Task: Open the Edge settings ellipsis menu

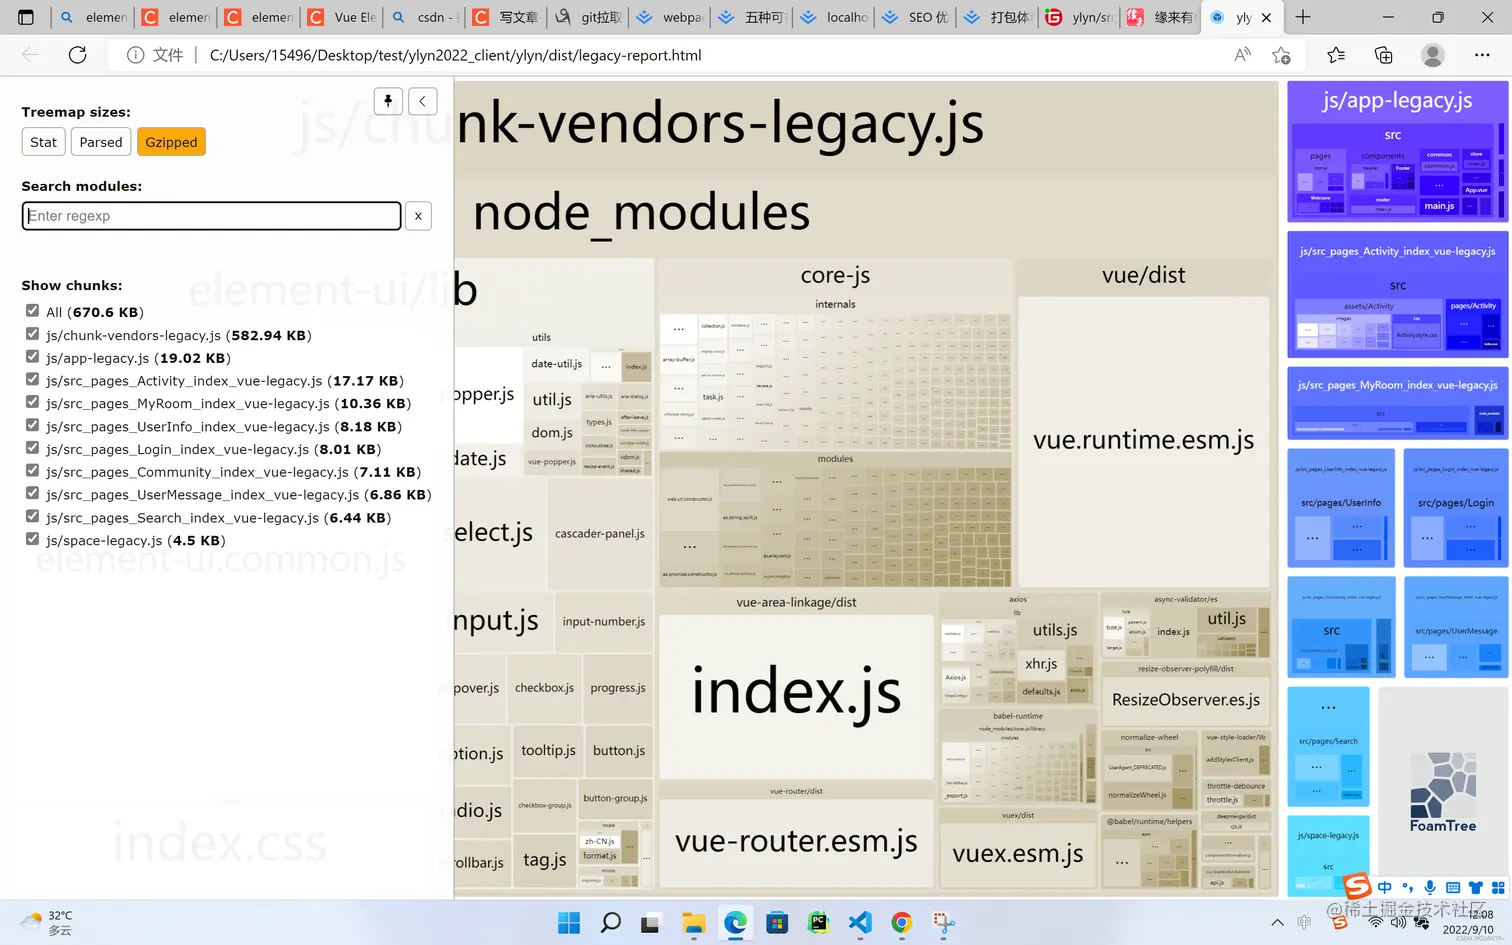Action: (x=1482, y=55)
